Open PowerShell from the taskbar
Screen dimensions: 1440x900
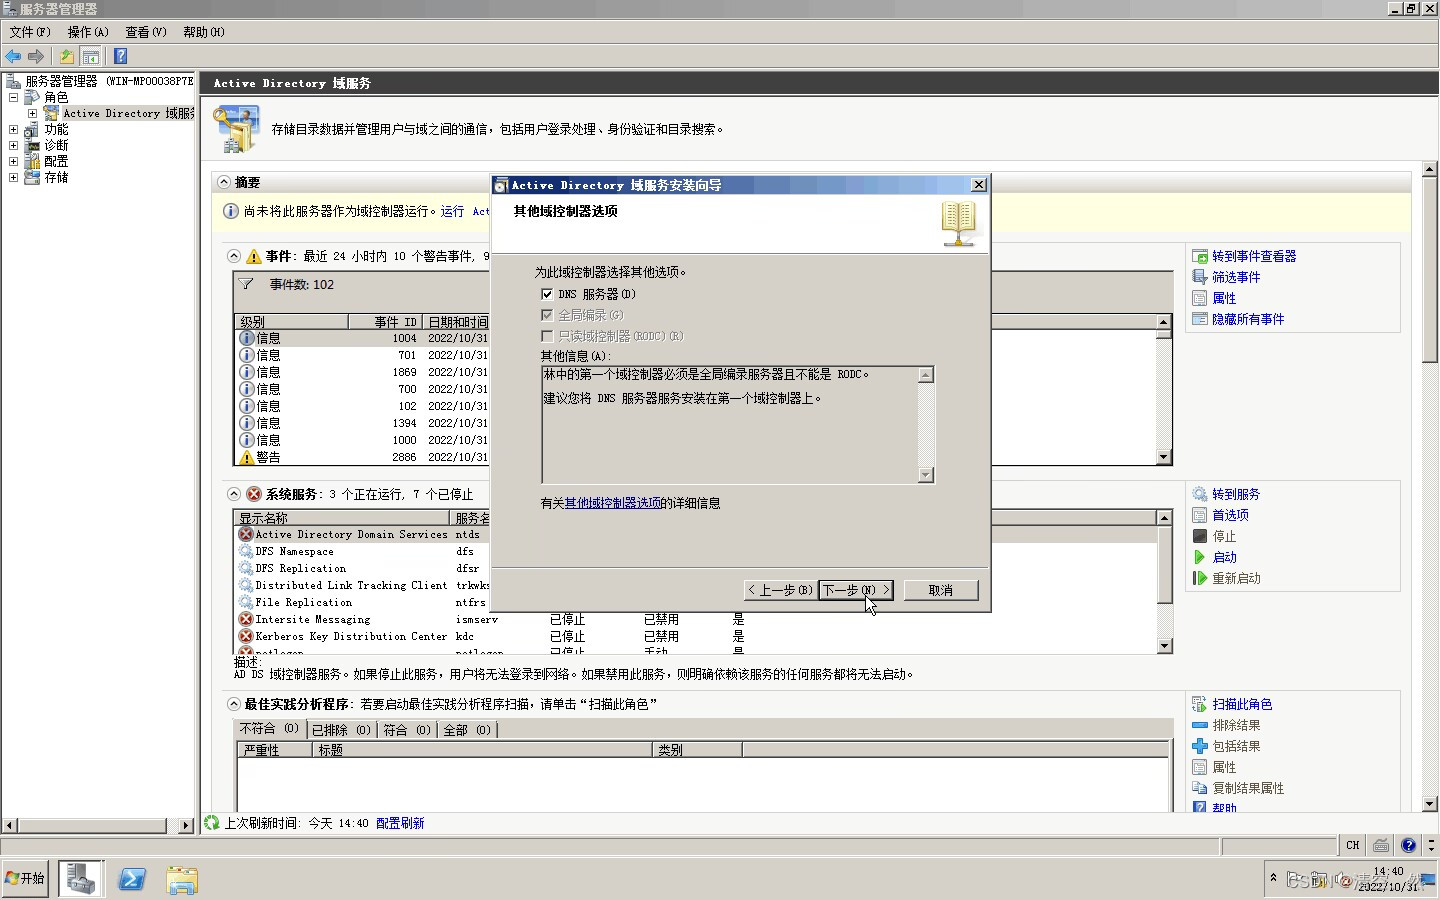[x=132, y=879]
